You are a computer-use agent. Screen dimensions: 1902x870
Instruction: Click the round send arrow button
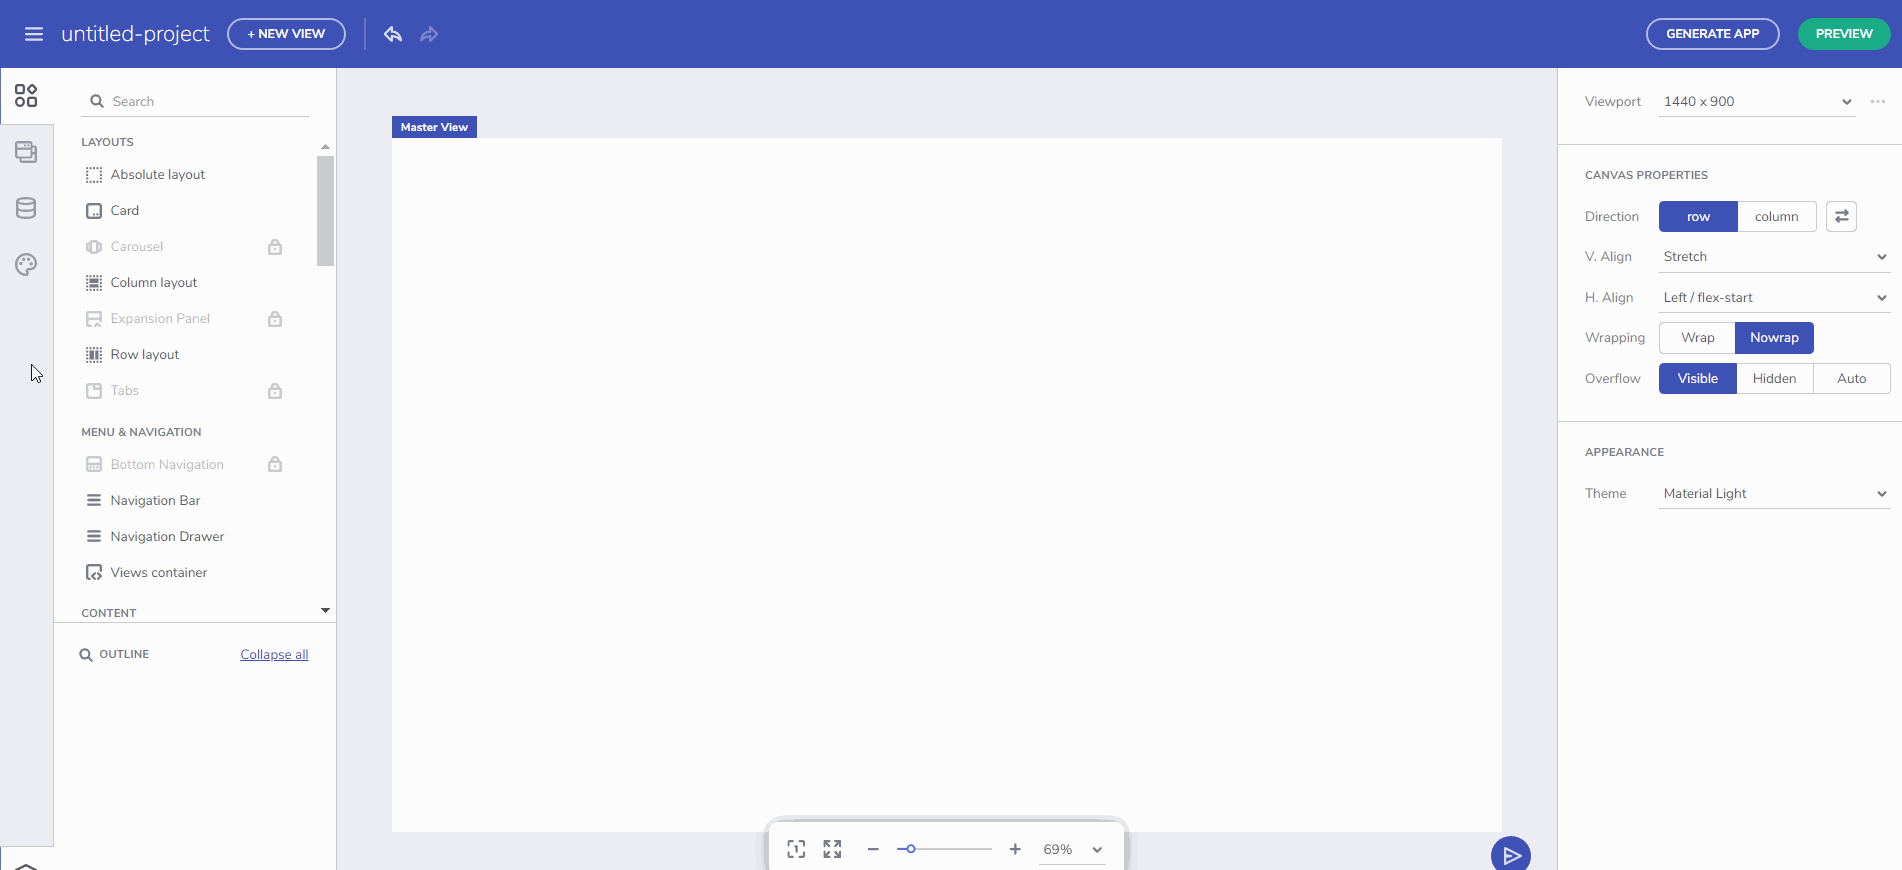point(1511,854)
